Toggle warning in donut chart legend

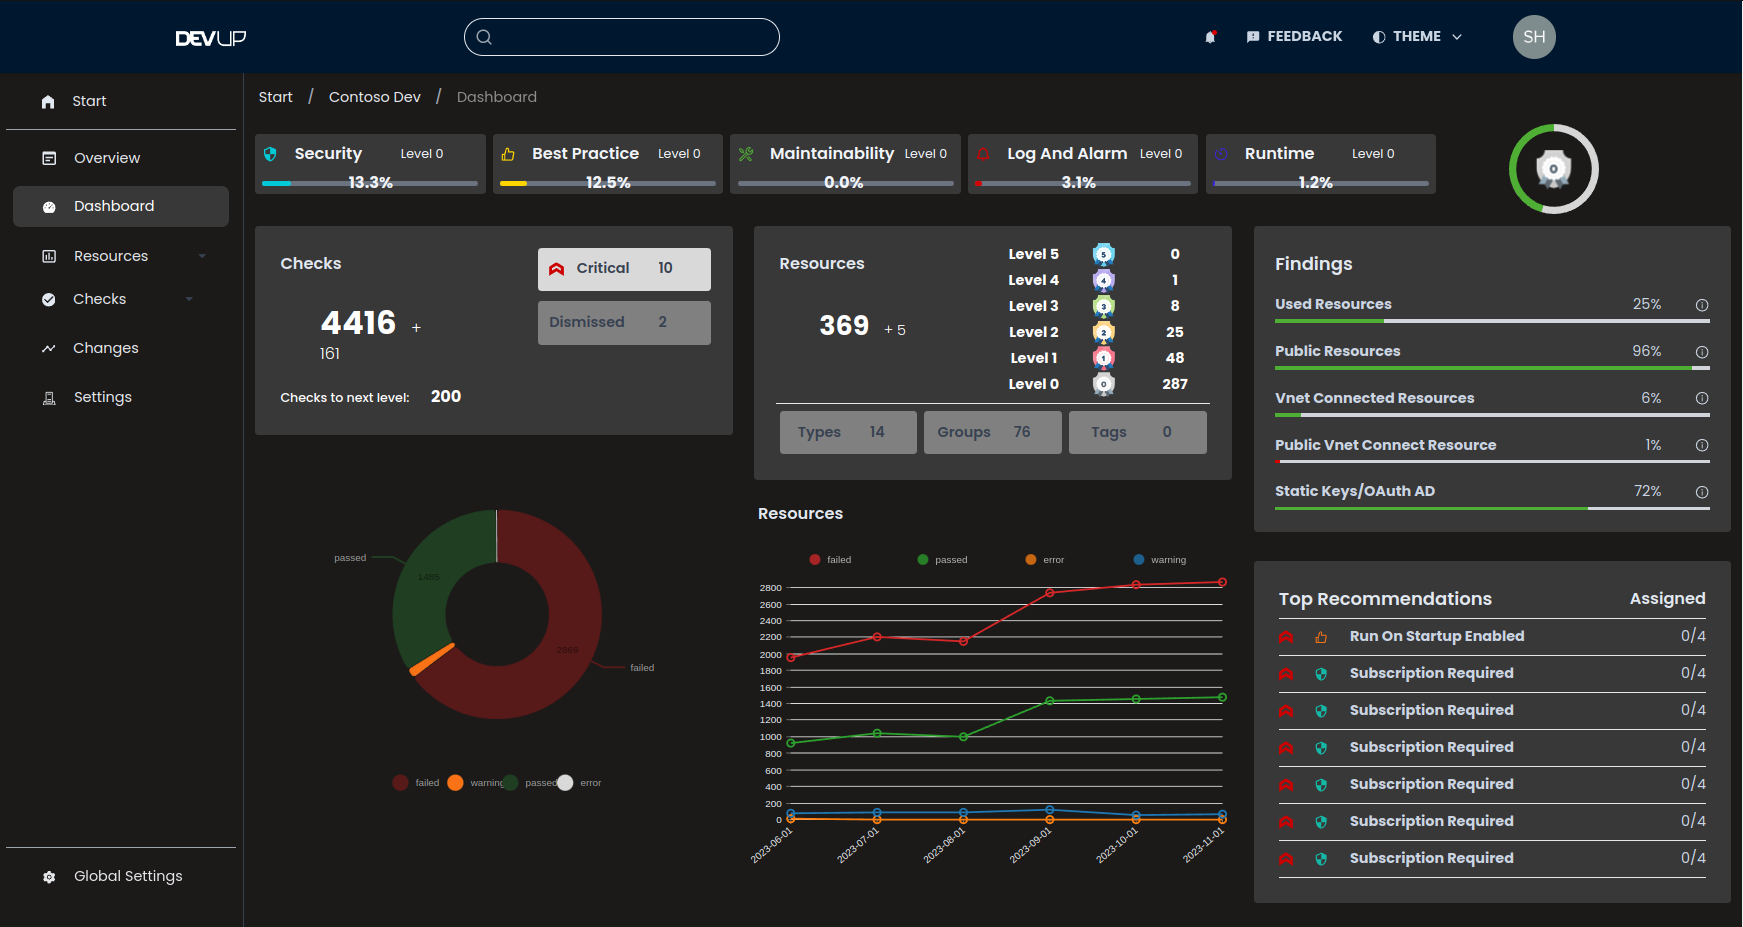475,783
